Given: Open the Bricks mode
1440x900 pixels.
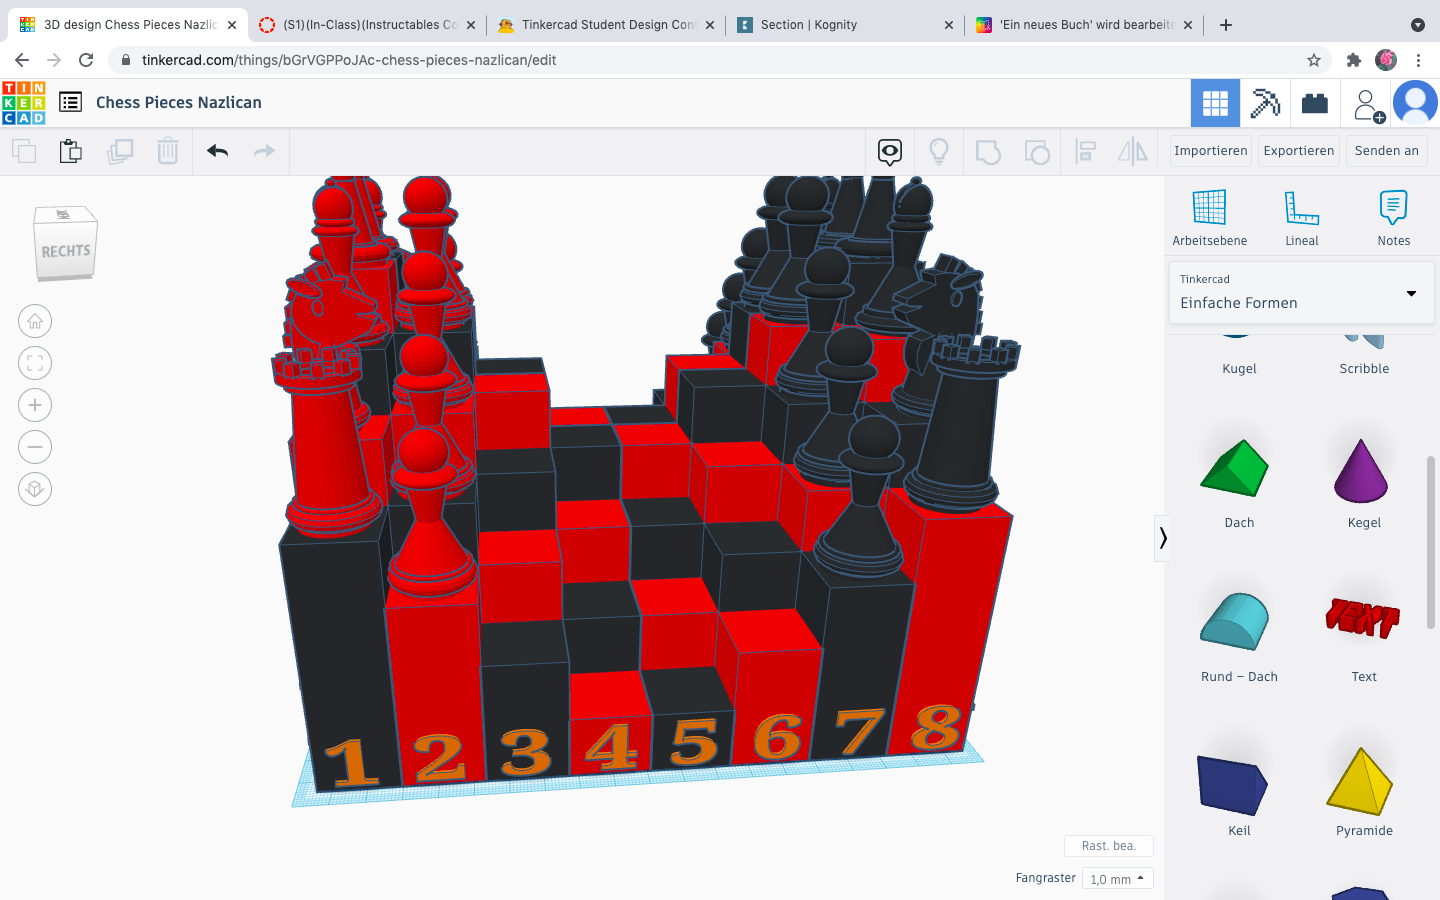Looking at the screenshot, I should point(1315,103).
